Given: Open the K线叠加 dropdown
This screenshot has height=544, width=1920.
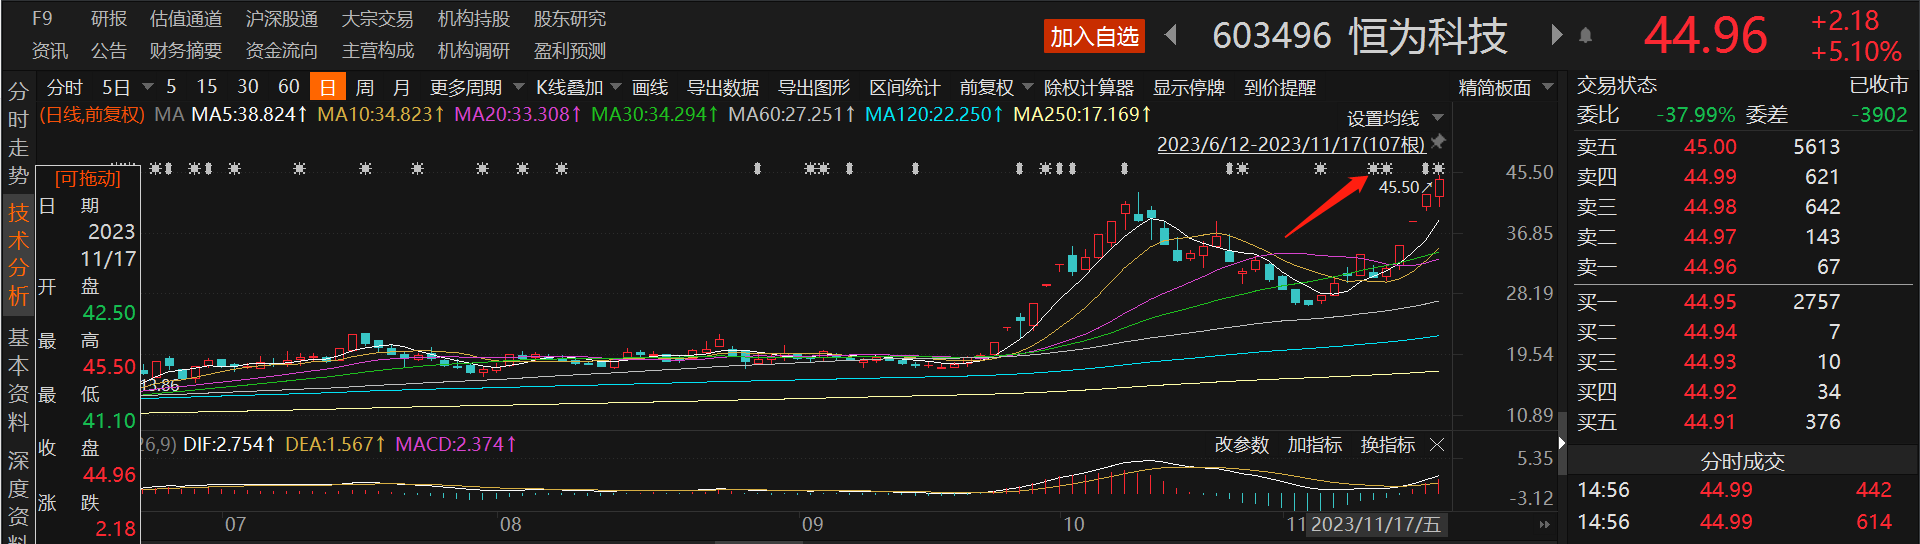Looking at the screenshot, I should point(578,88).
